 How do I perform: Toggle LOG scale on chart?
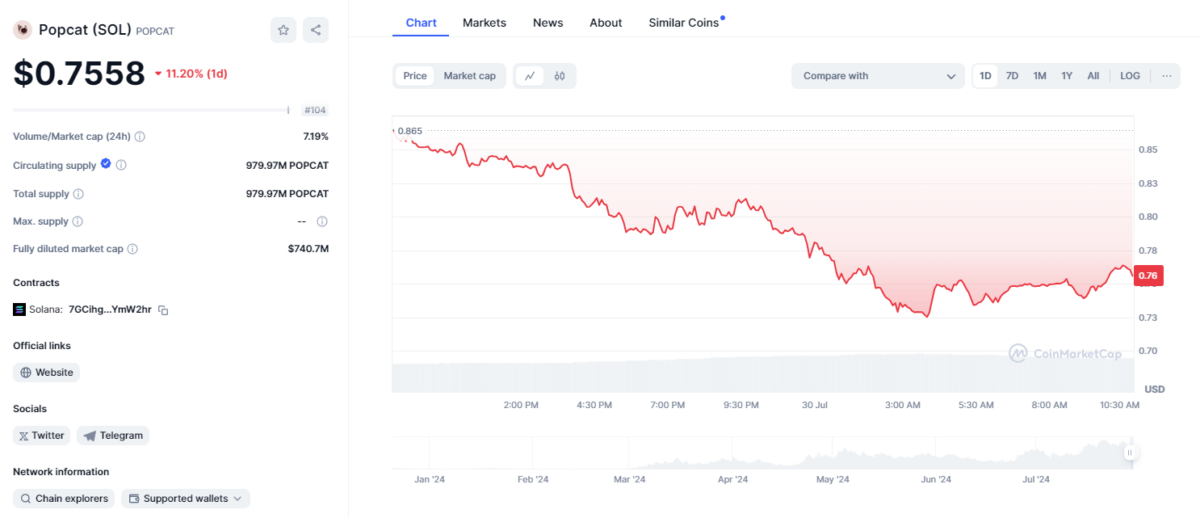(x=1130, y=76)
